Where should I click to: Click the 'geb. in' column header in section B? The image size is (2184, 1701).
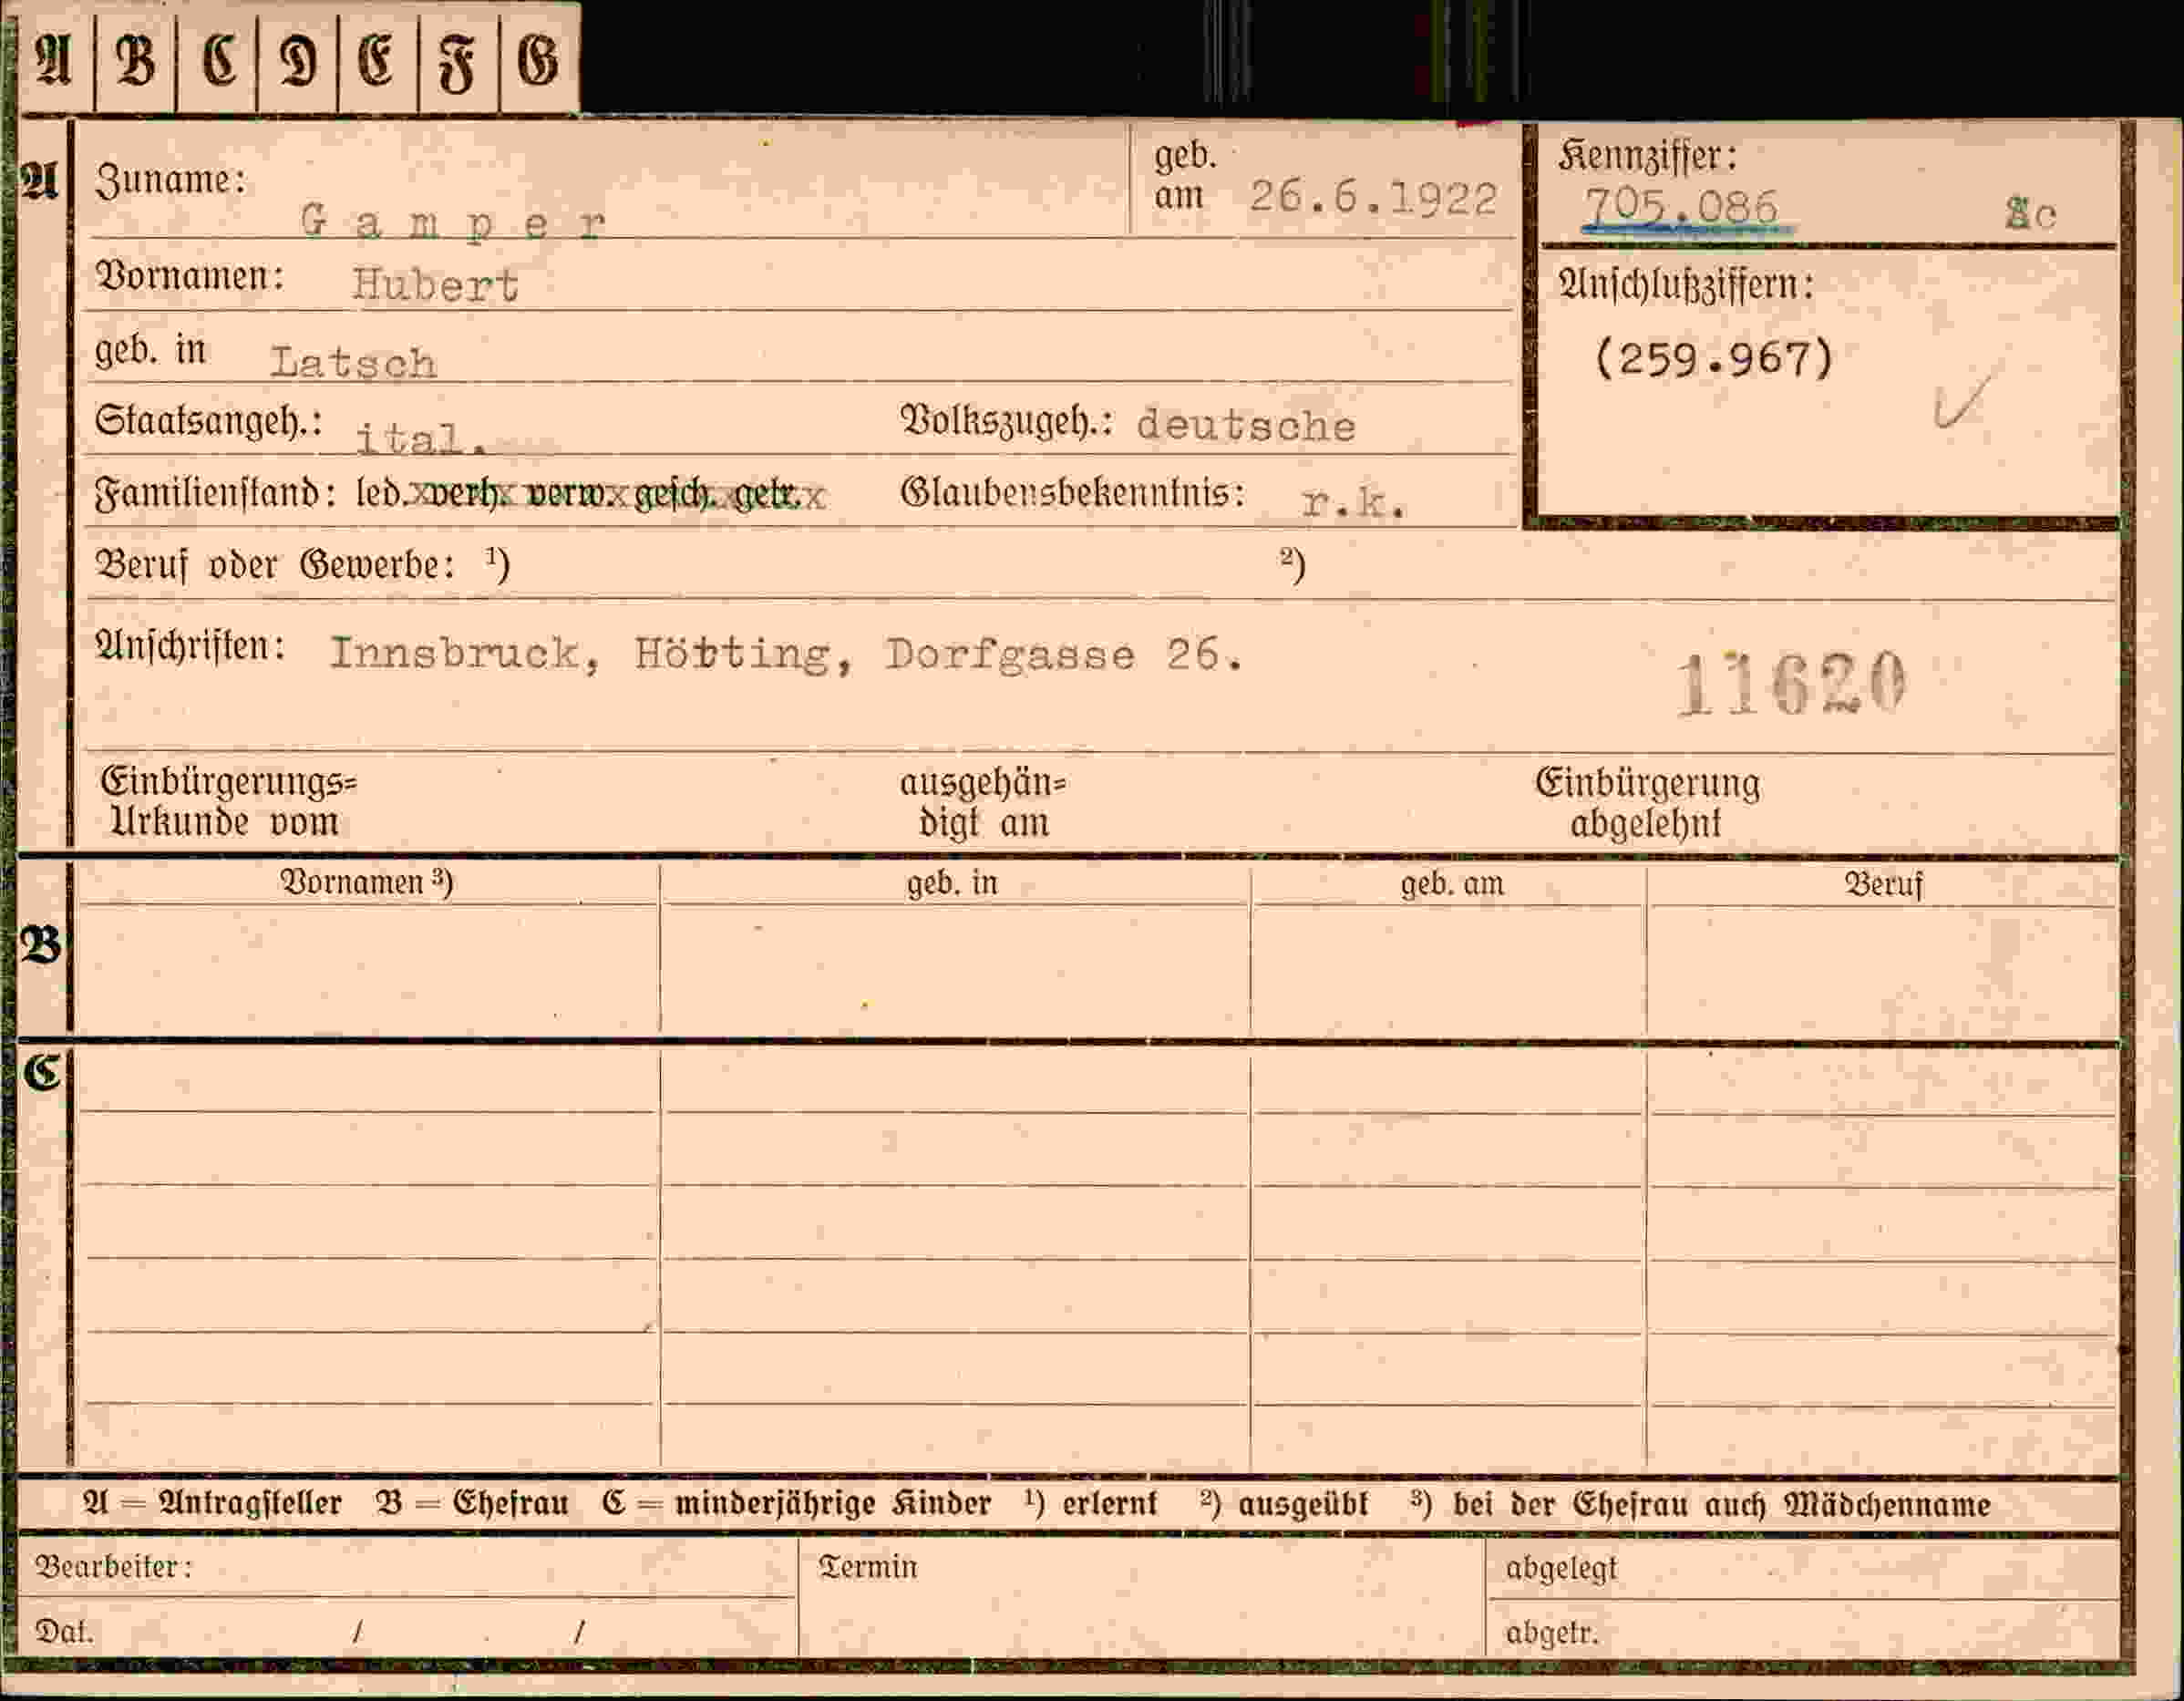(x=952, y=884)
